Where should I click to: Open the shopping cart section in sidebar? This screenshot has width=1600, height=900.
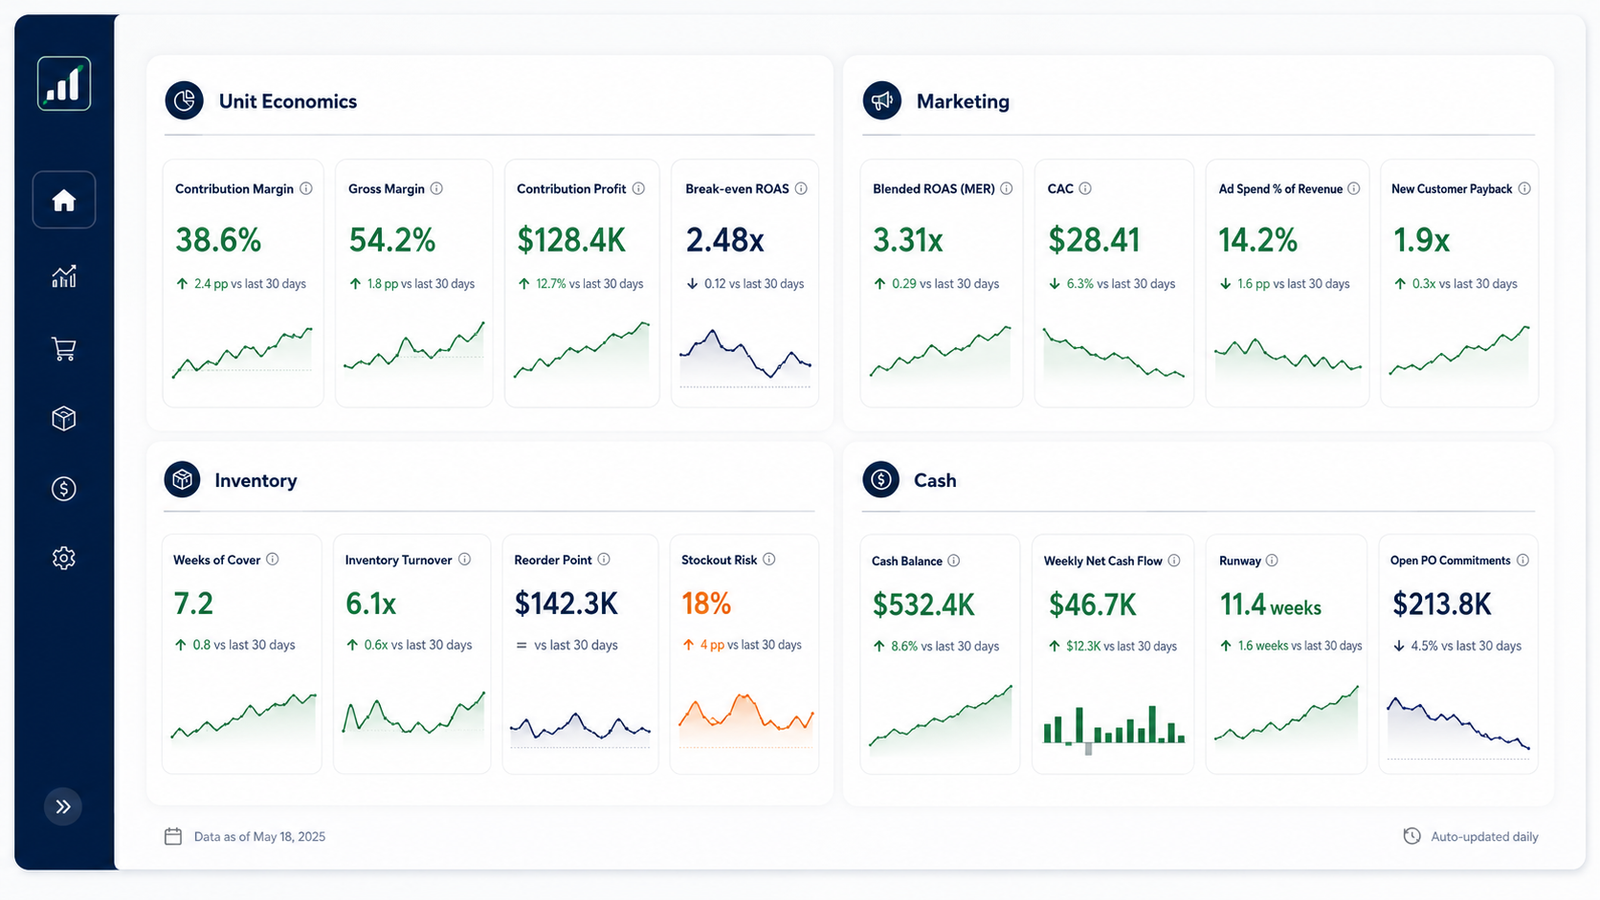pos(64,348)
